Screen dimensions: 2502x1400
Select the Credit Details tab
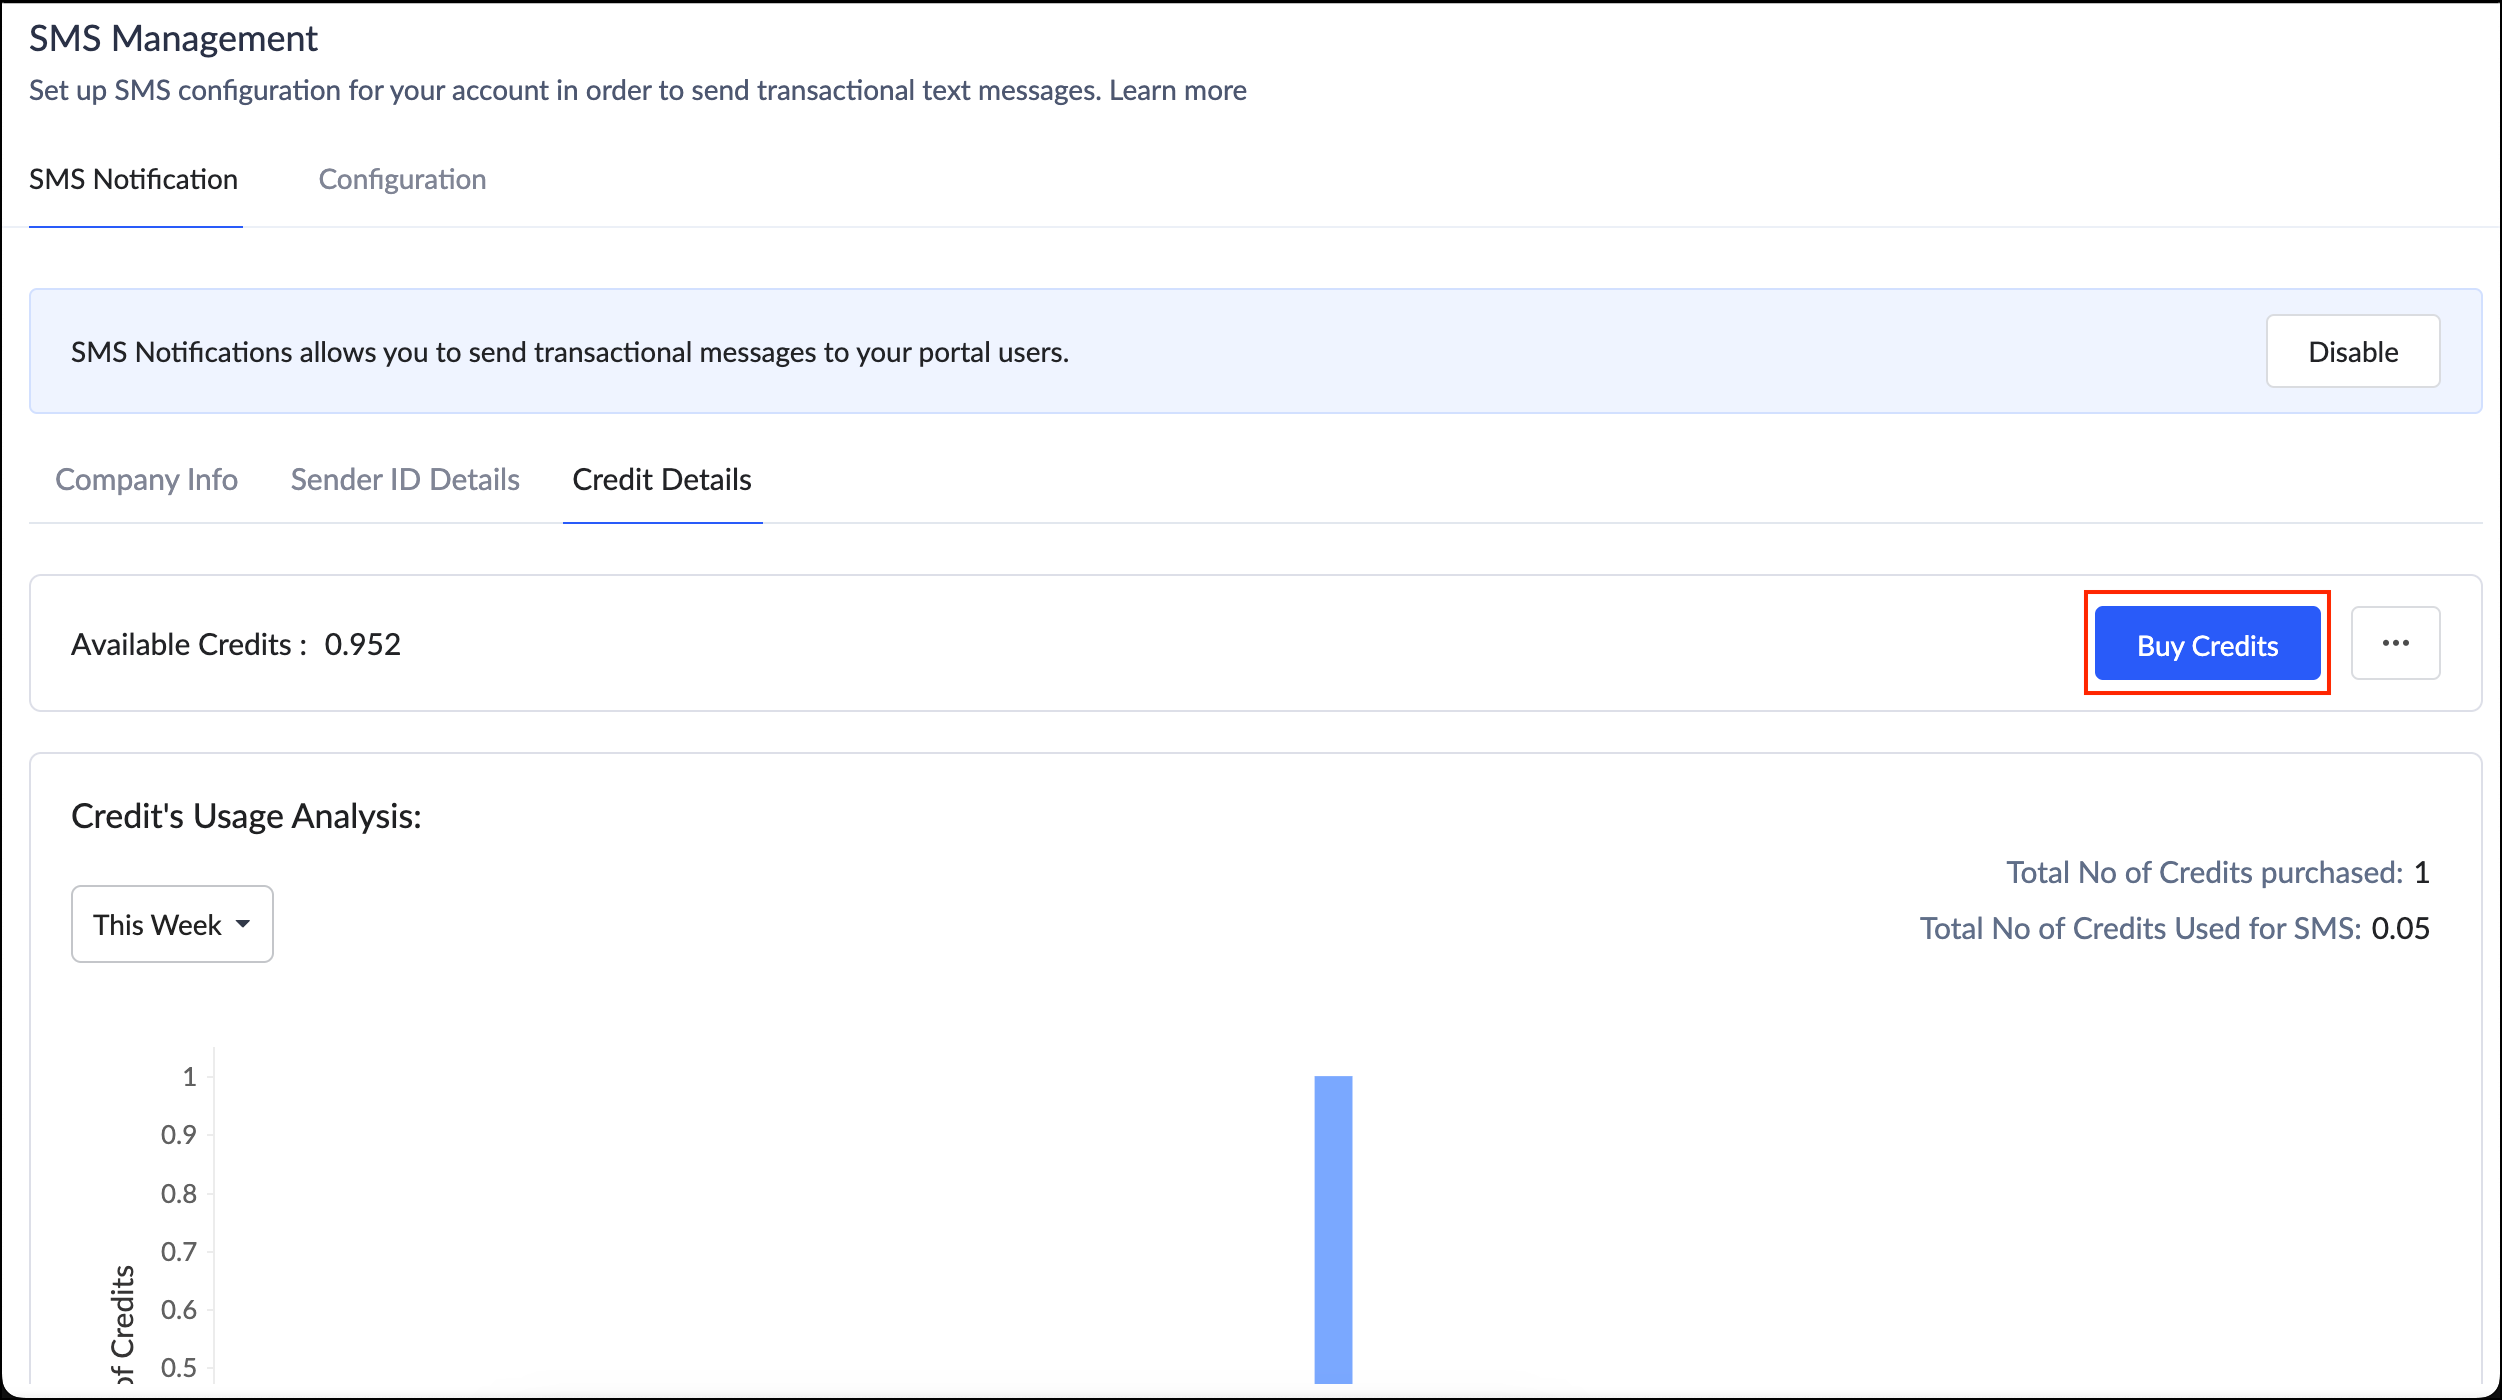pos(661,480)
